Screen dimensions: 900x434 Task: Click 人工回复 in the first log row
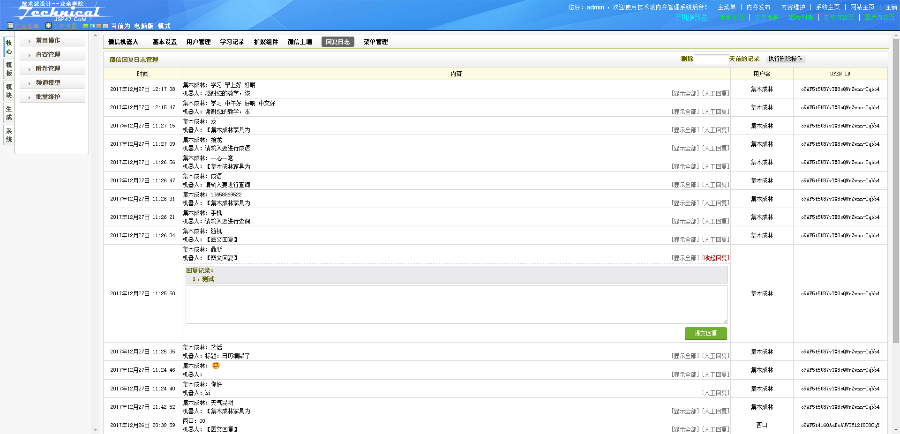point(715,91)
